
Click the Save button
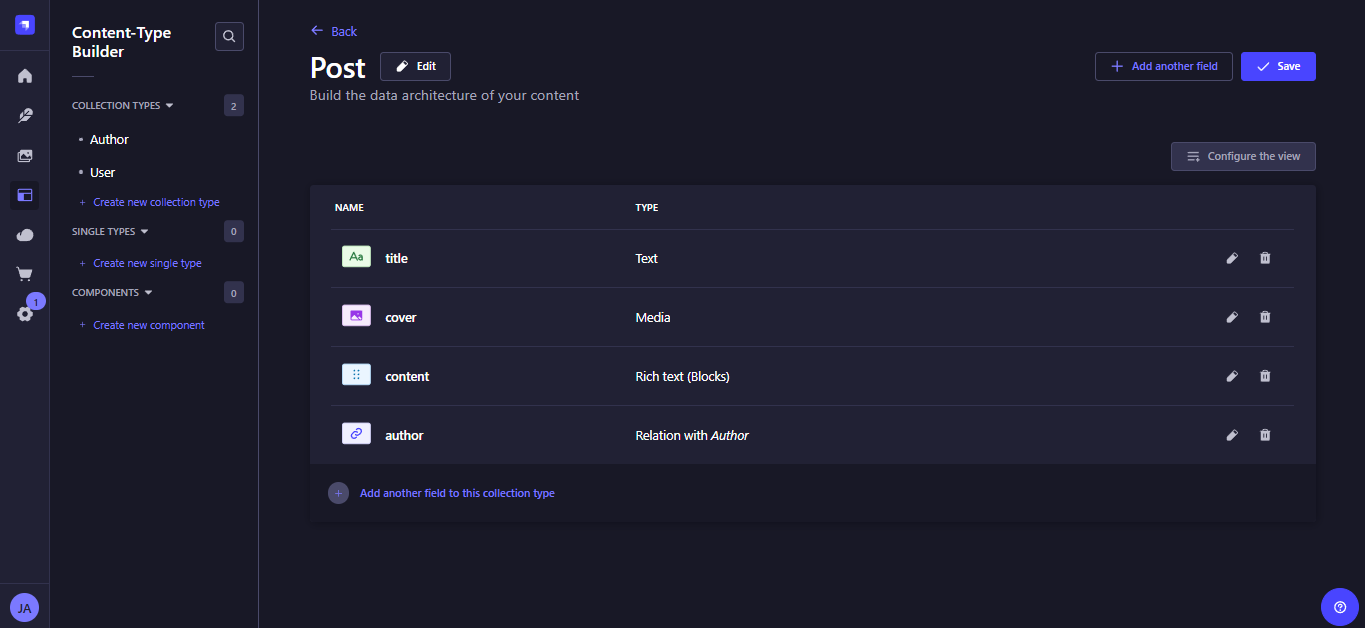[1277, 66]
